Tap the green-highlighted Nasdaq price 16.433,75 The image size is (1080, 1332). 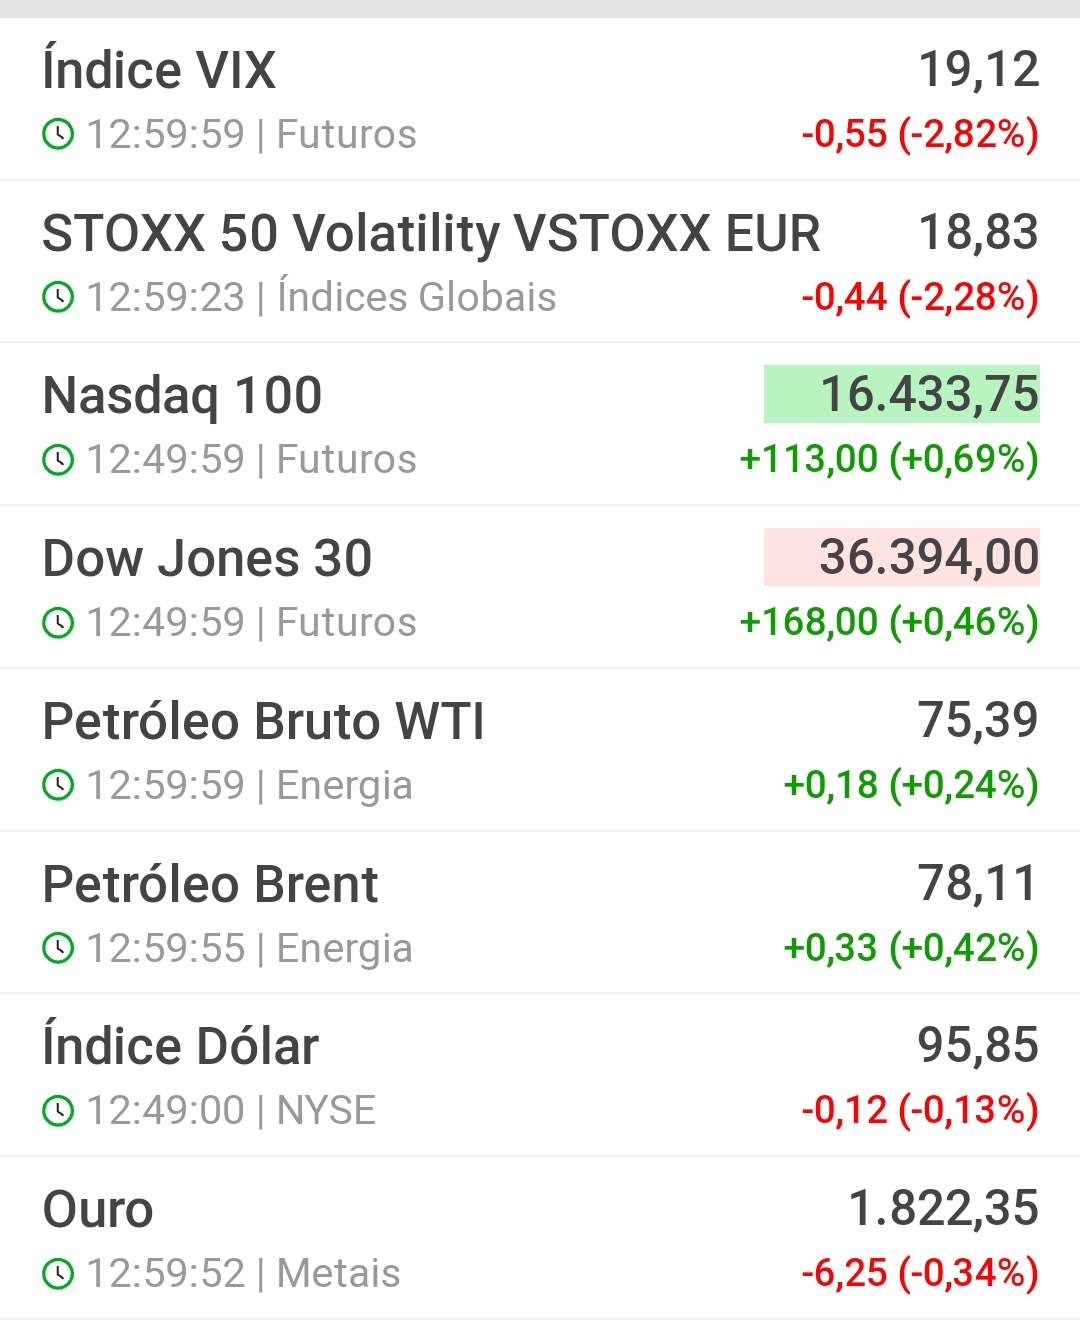coord(902,394)
